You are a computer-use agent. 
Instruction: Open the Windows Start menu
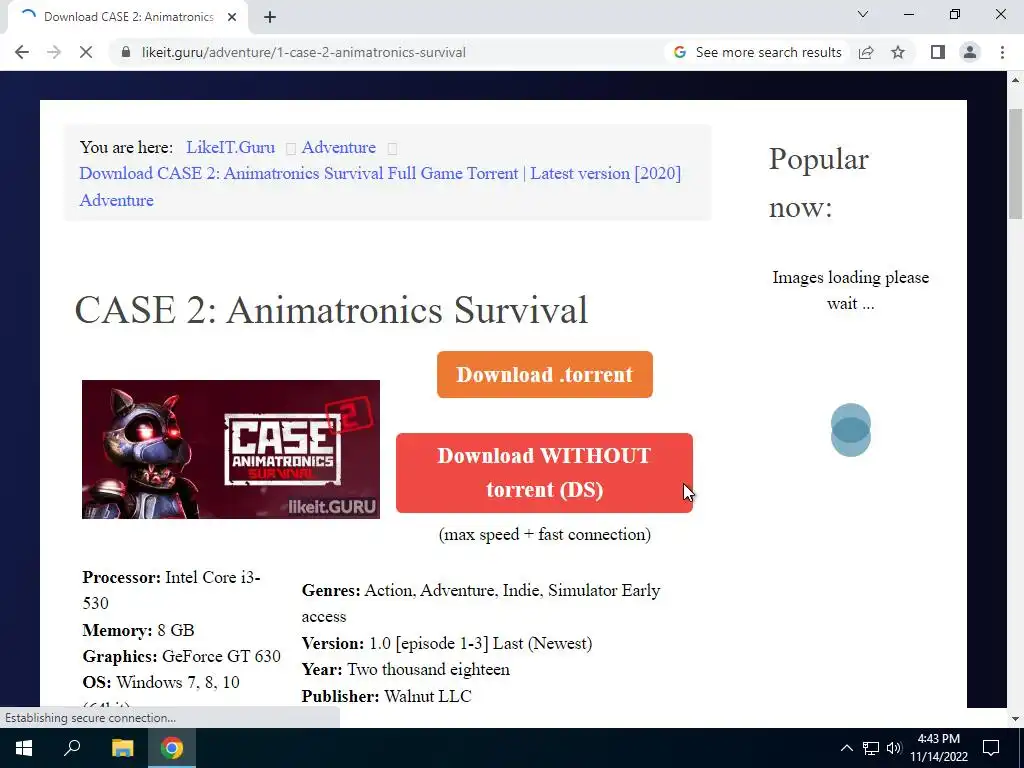click(24, 748)
